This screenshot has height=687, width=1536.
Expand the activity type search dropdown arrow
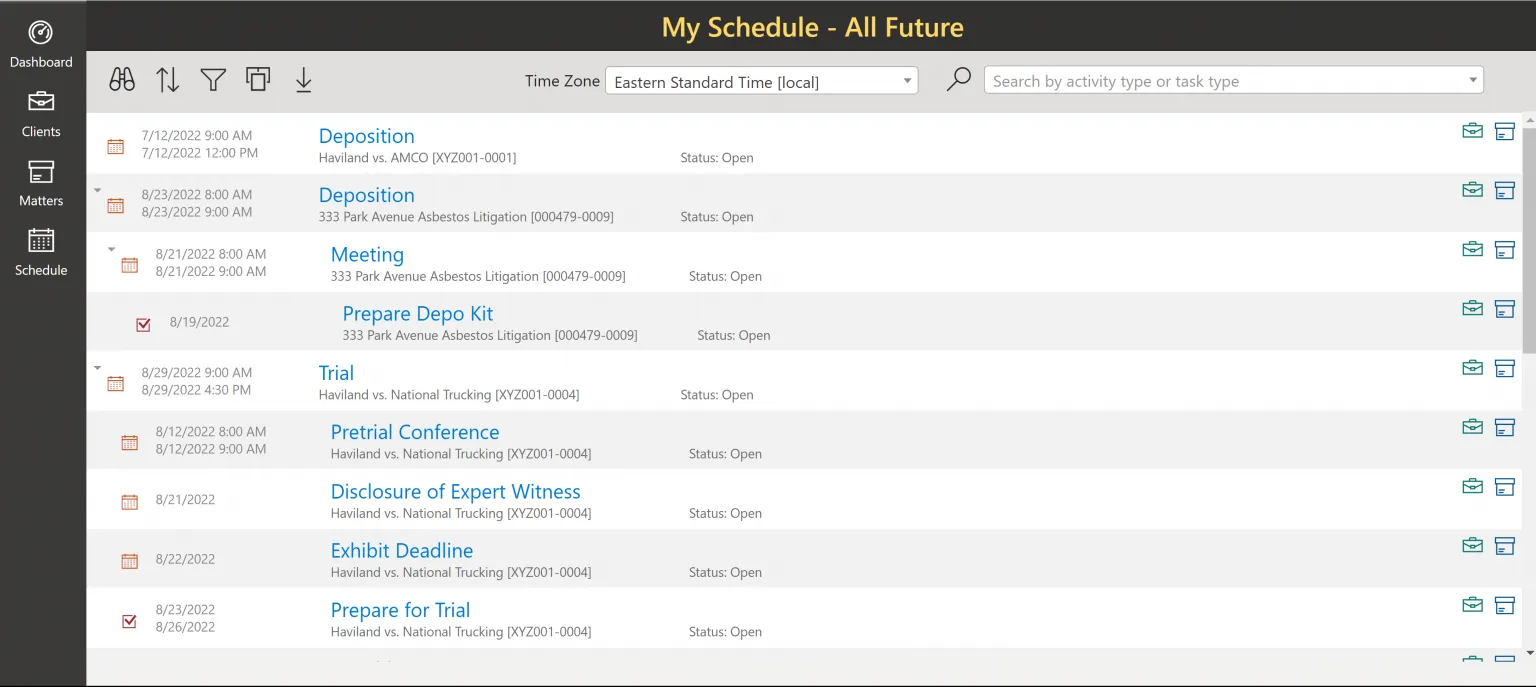click(x=1472, y=81)
